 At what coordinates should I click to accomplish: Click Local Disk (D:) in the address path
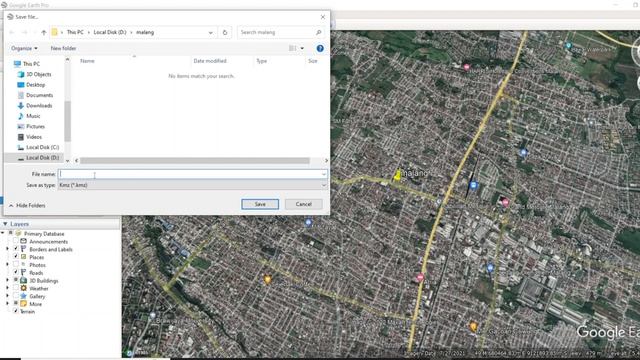coord(110,32)
